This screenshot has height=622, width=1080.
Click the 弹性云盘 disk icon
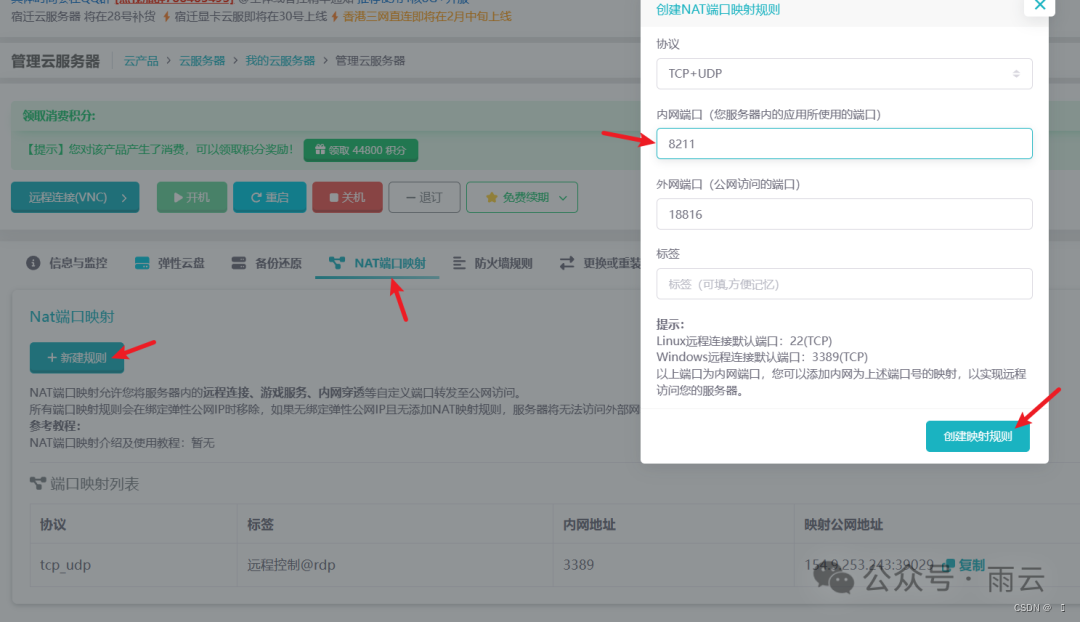click(141, 263)
